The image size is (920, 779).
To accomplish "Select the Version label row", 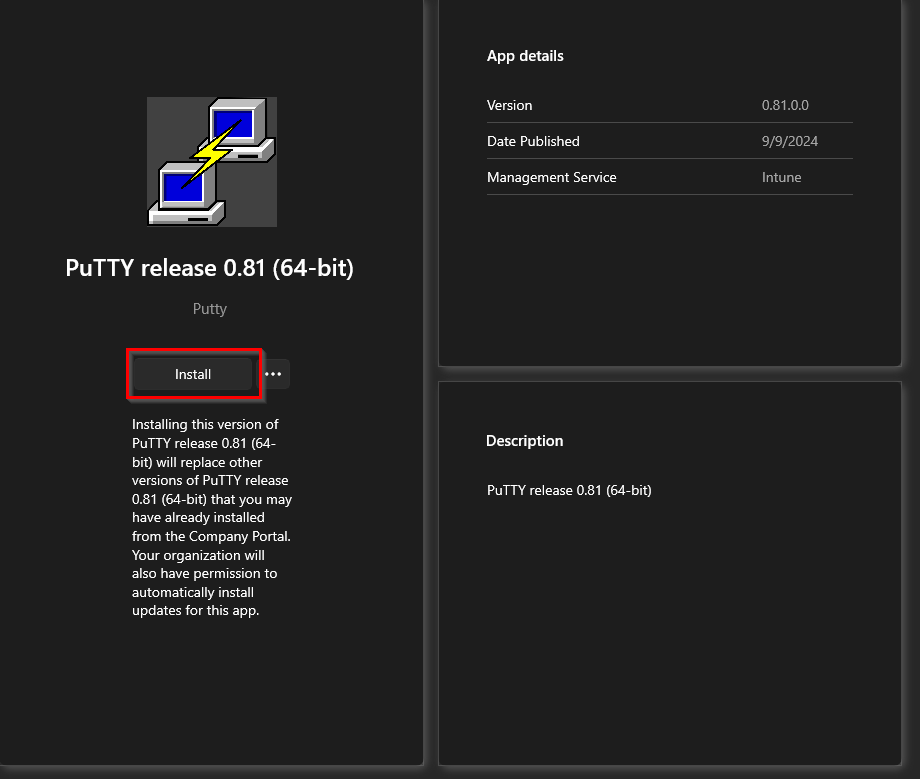I will (x=509, y=105).
